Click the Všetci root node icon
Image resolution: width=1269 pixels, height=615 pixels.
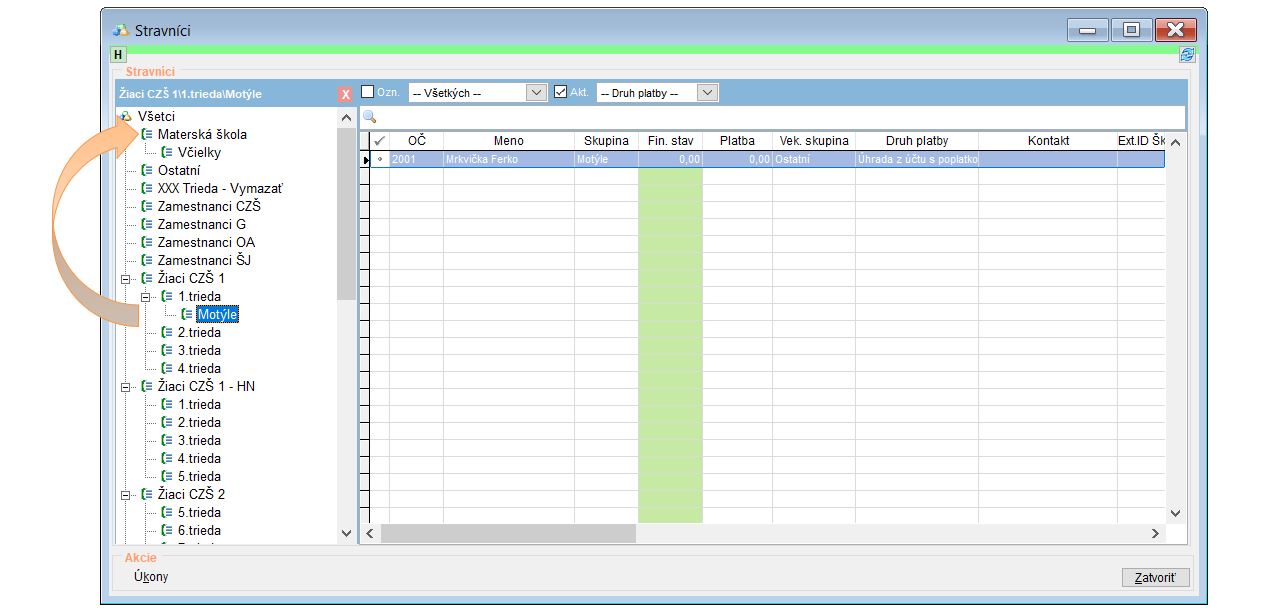point(126,117)
